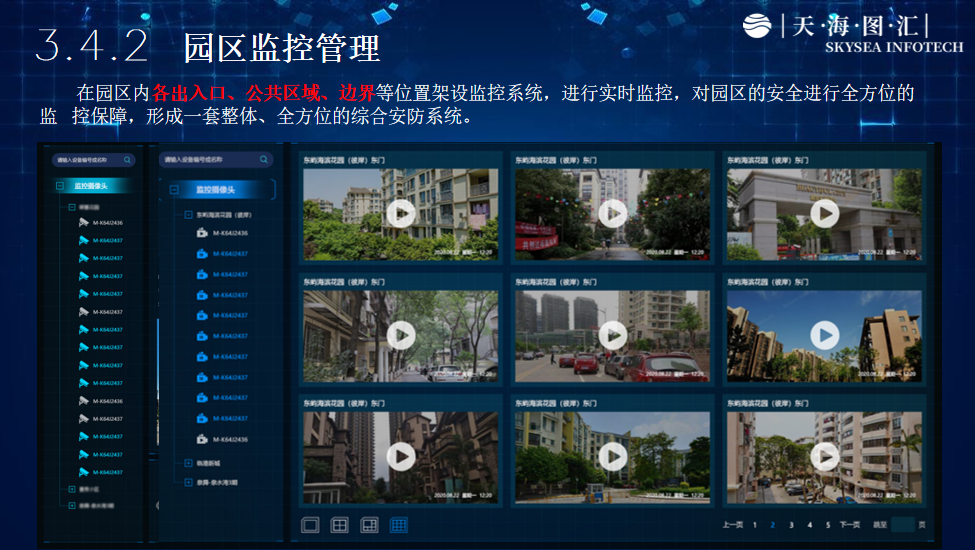Collapse the 监控摄像头 node in right panel
The height and width of the screenshot is (550, 975).
point(175,190)
